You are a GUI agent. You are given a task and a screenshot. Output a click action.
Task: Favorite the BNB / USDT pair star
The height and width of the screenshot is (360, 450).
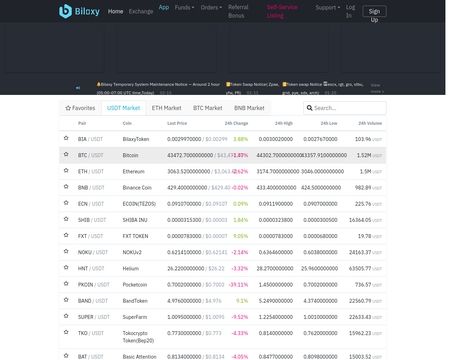pos(66,187)
